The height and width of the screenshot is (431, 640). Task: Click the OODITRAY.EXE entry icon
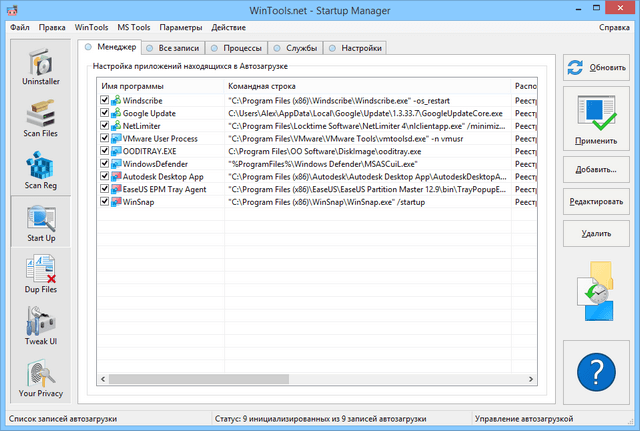click(x=116, y=151)
